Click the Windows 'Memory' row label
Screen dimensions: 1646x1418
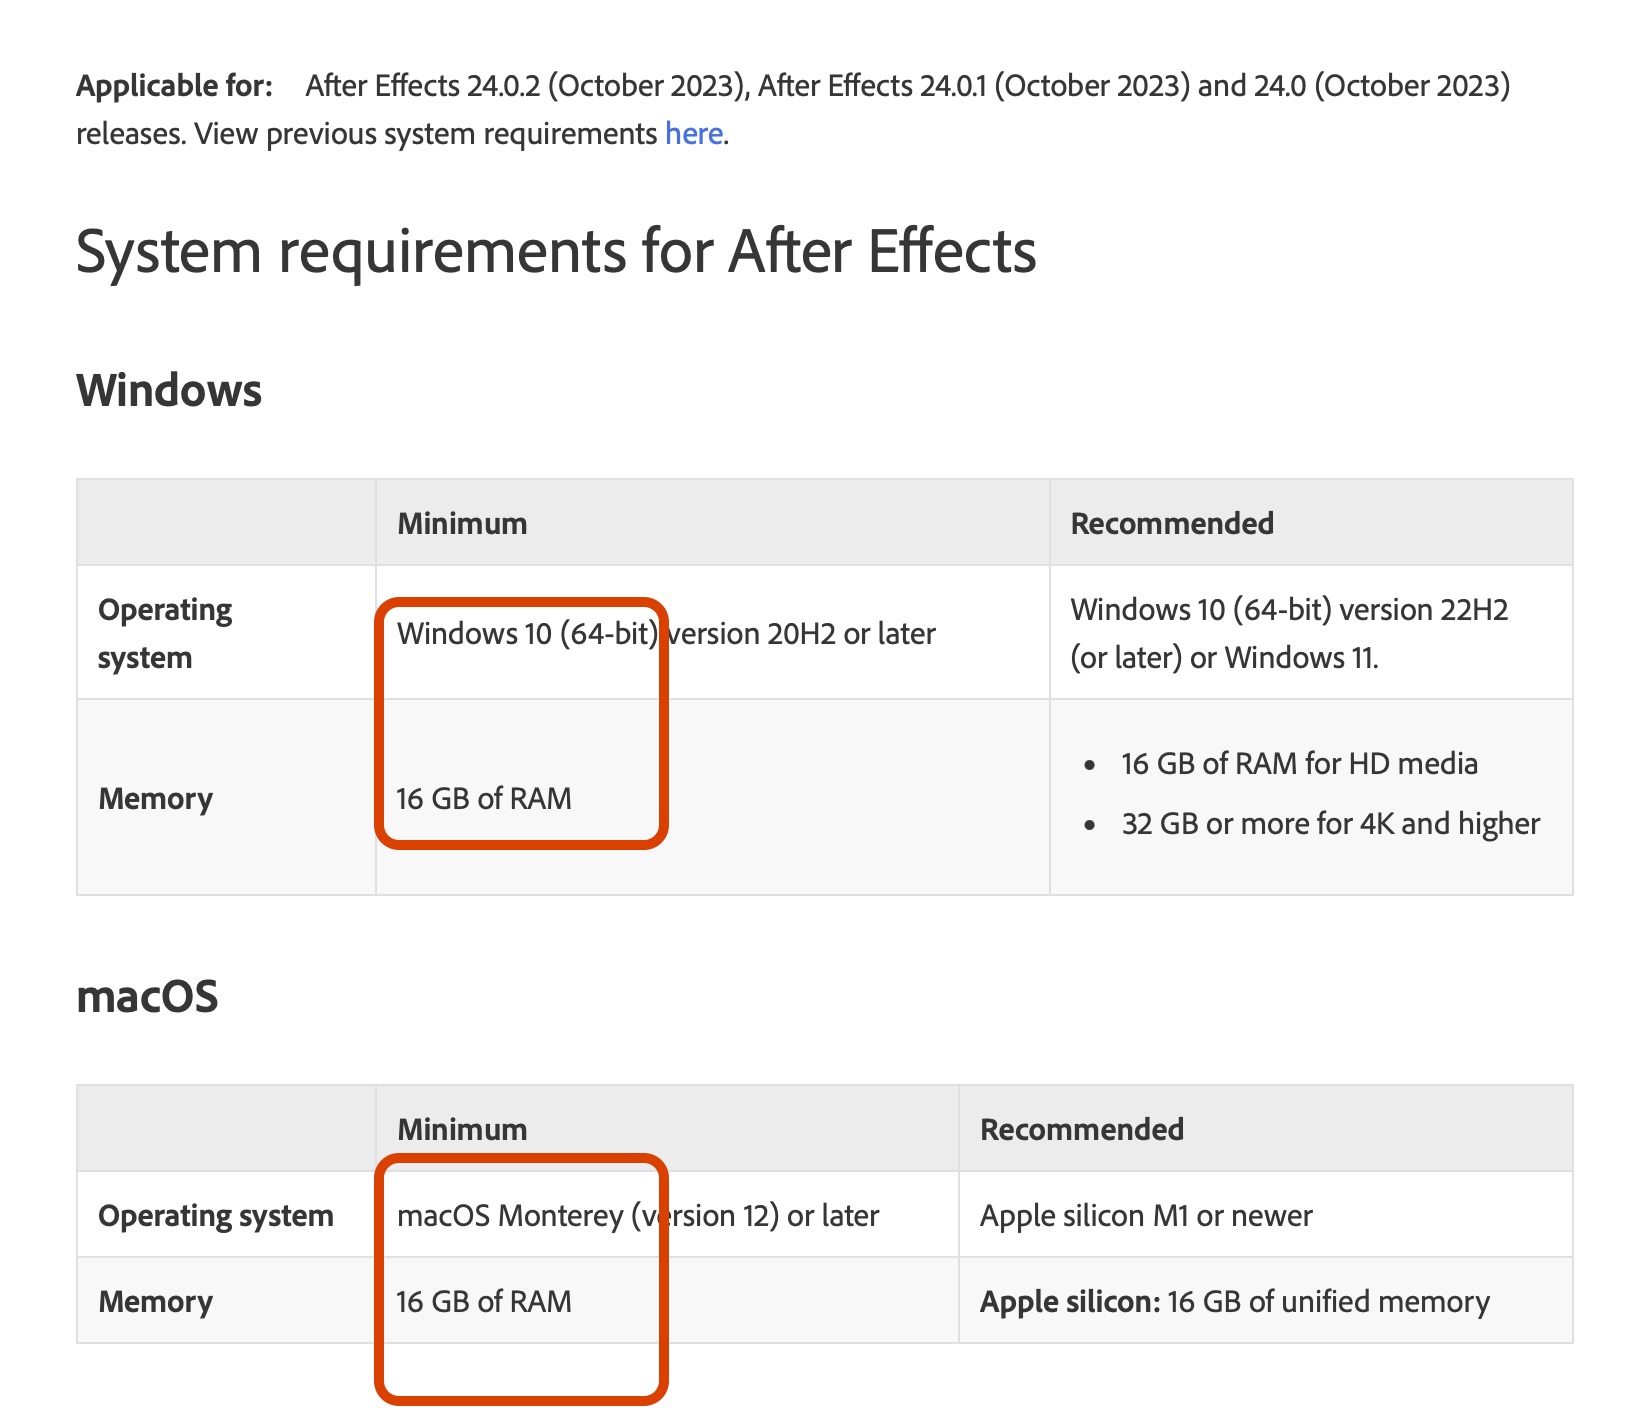click(155, 798)
